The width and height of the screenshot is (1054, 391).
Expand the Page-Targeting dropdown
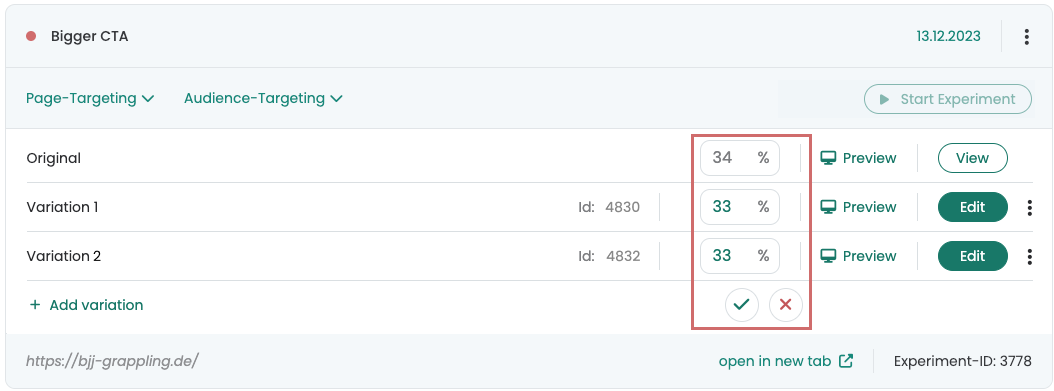click(x=90, y=99)
